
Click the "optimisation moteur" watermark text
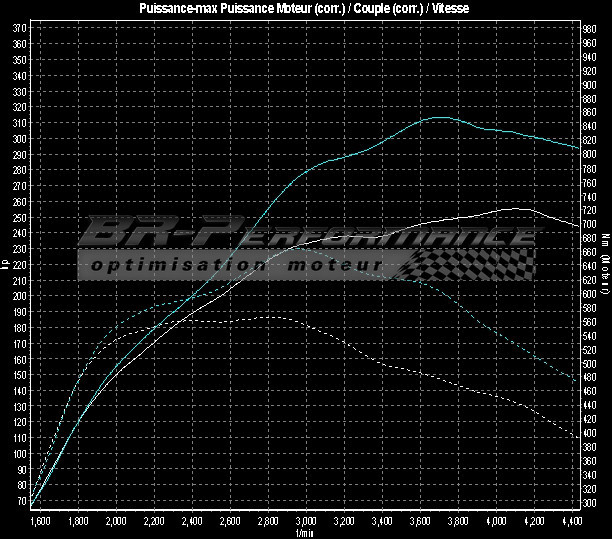point(236,265)
